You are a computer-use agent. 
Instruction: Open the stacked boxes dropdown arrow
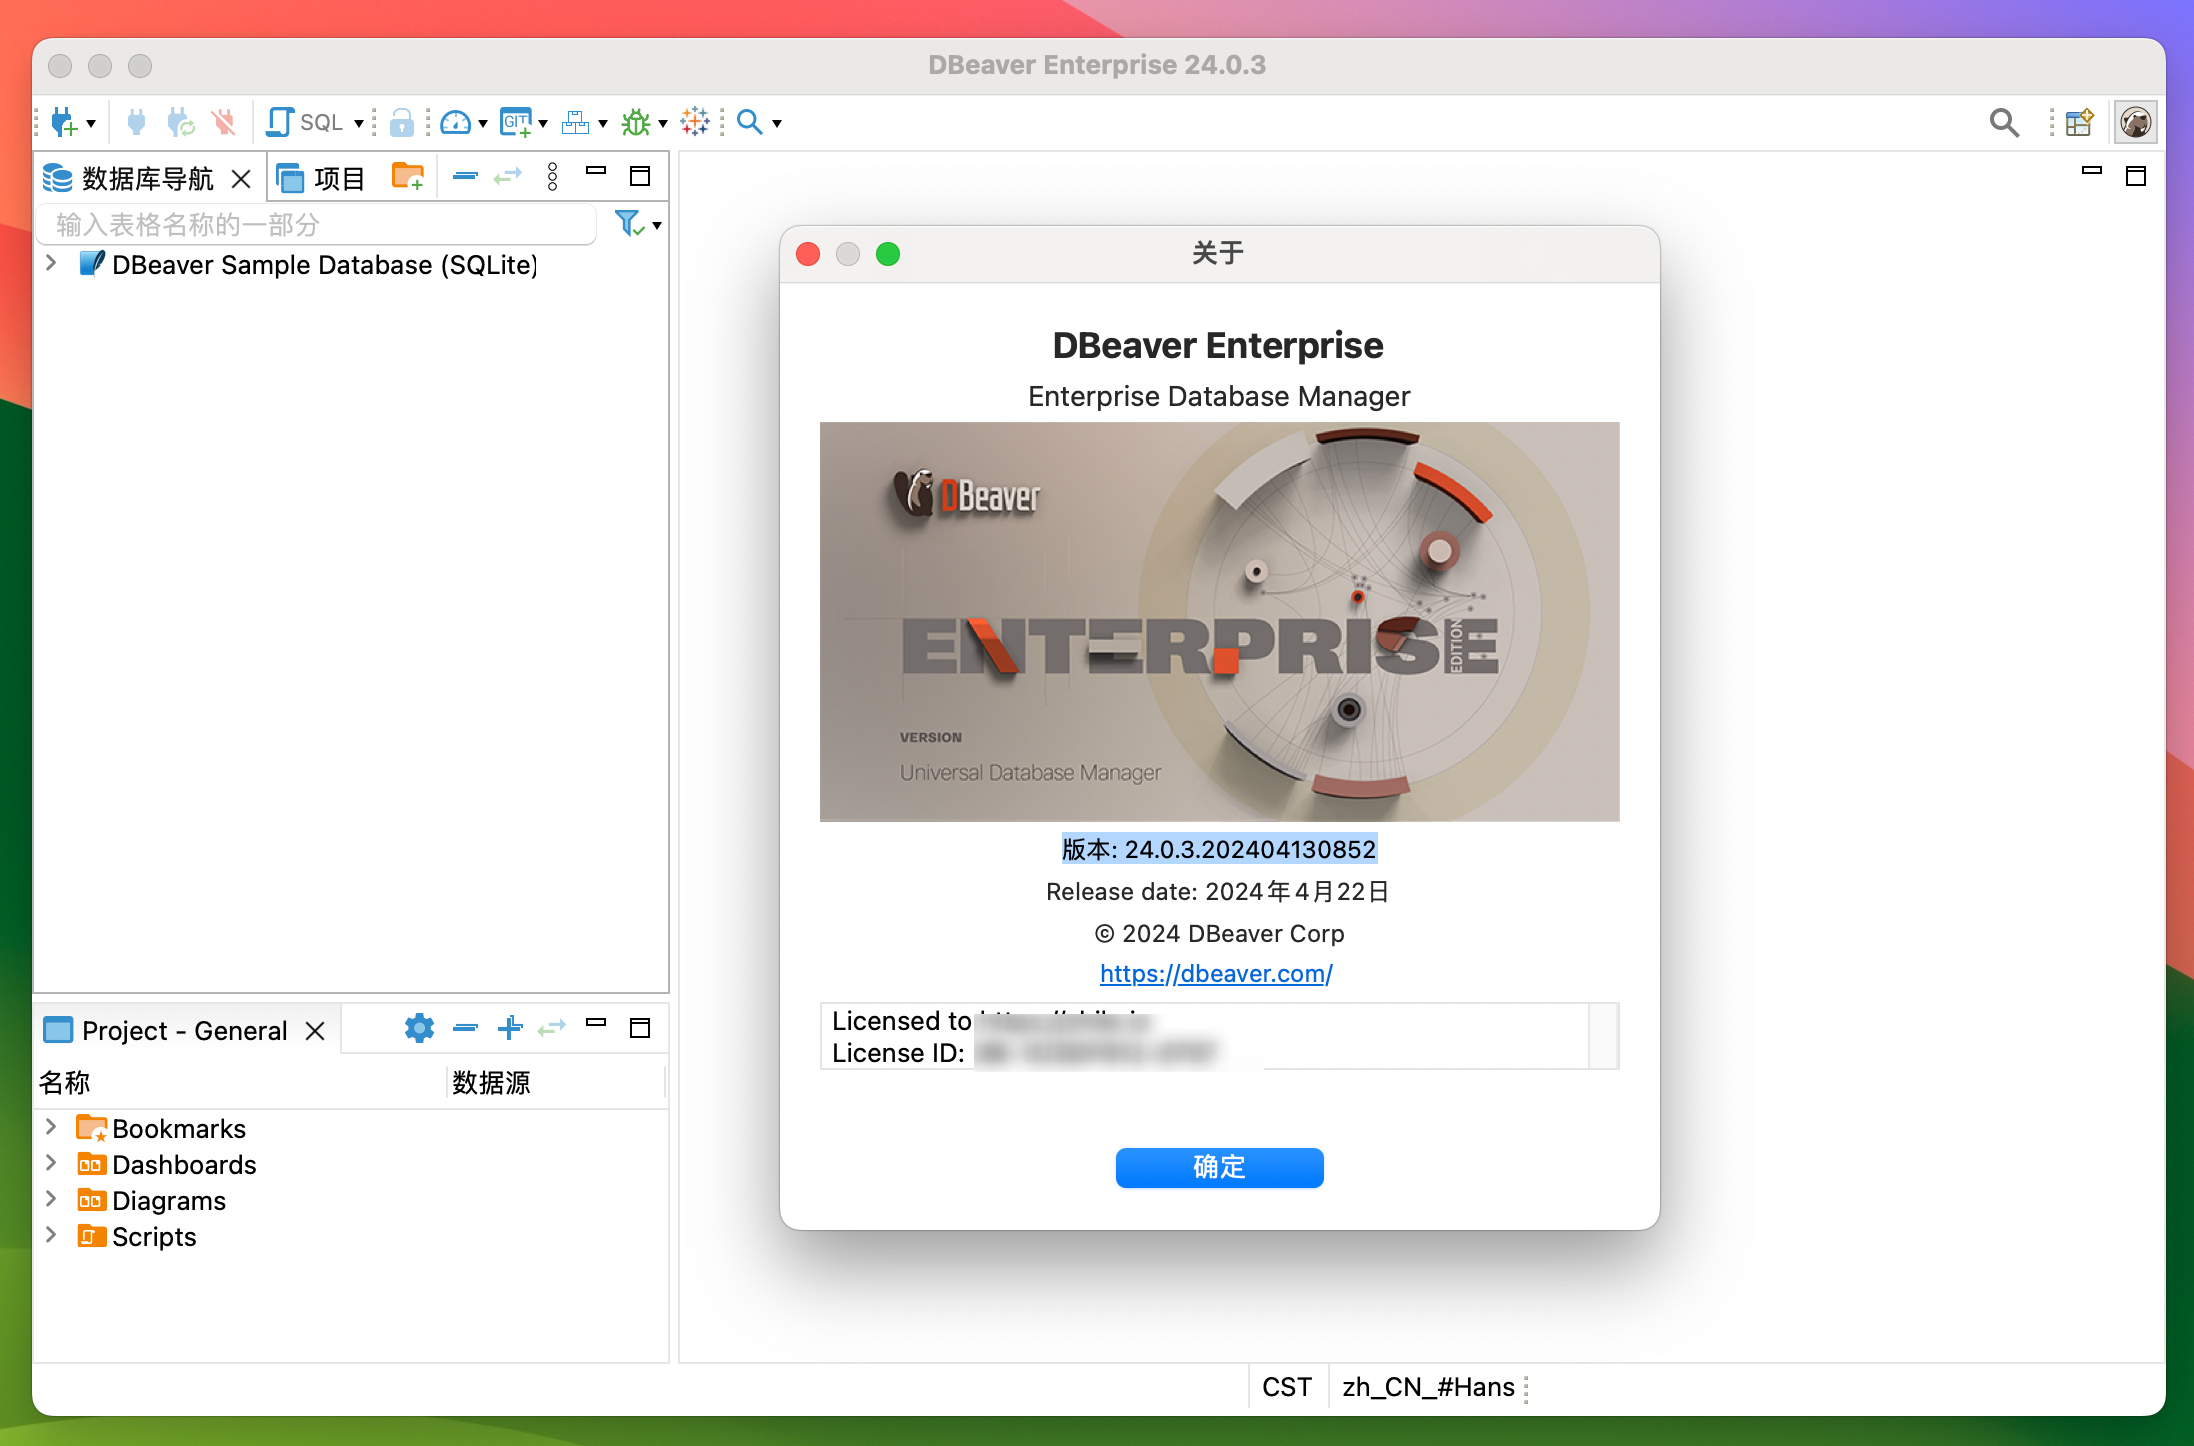pyautogui.click(x=603, y=124)
